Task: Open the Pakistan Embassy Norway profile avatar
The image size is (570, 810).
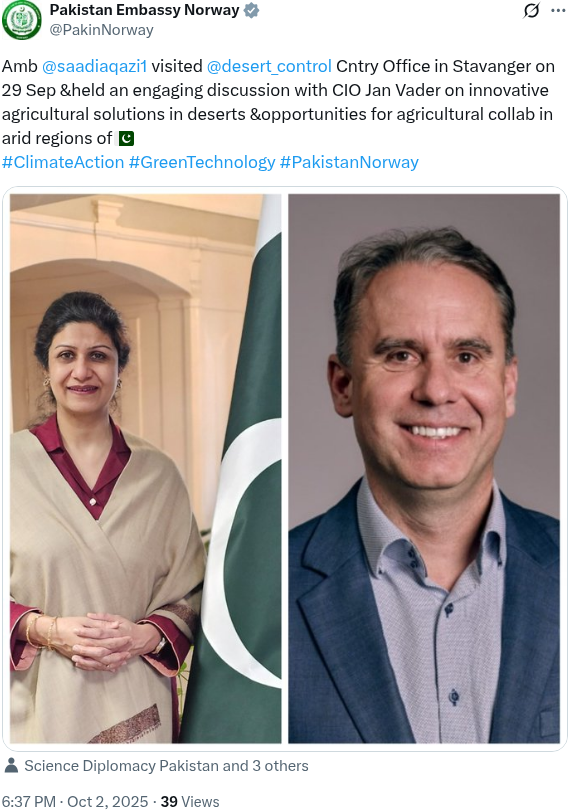Action: (22, 20)
